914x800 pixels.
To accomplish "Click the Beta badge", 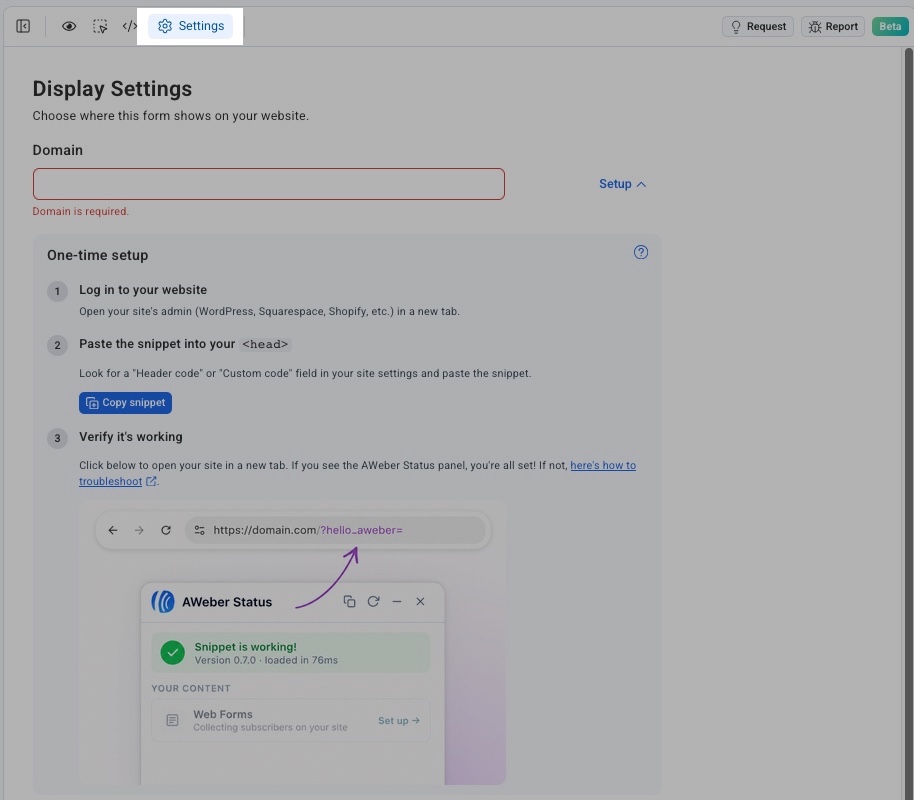I will point(890,26).
